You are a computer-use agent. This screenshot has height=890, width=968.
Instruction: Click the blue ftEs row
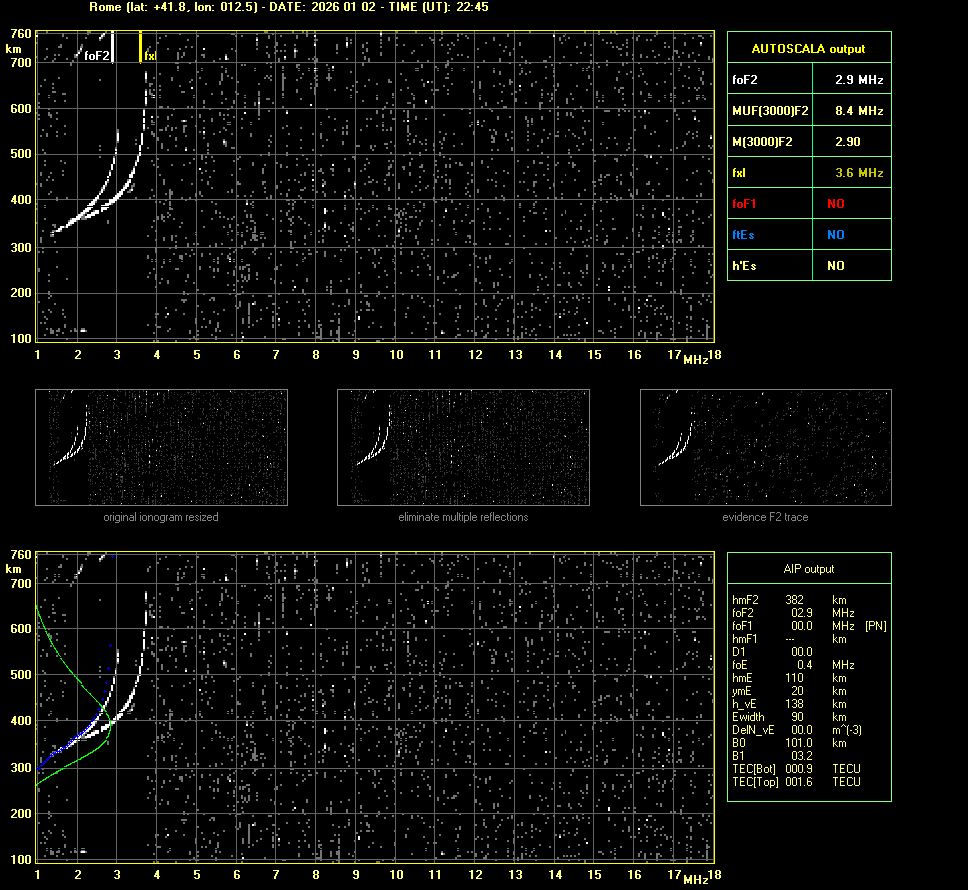[x=808, y=235]
